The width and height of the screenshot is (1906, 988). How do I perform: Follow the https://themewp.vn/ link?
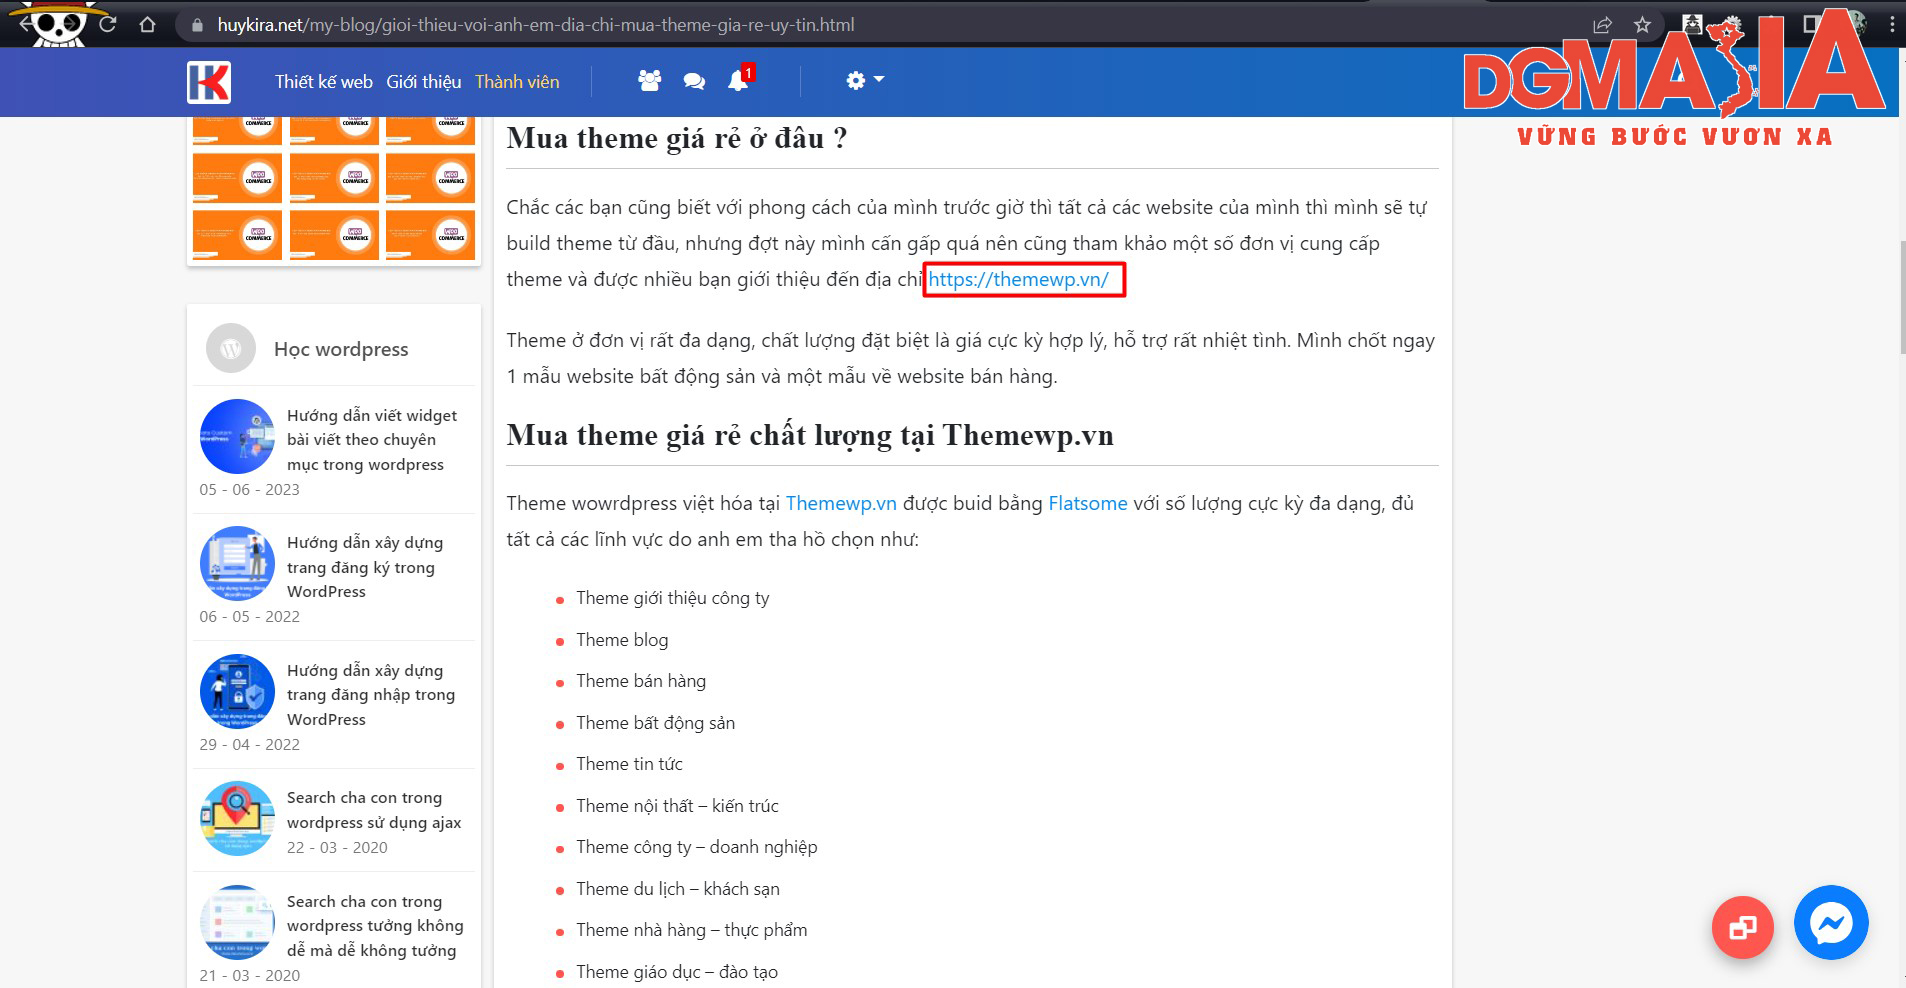(1018, 279)
